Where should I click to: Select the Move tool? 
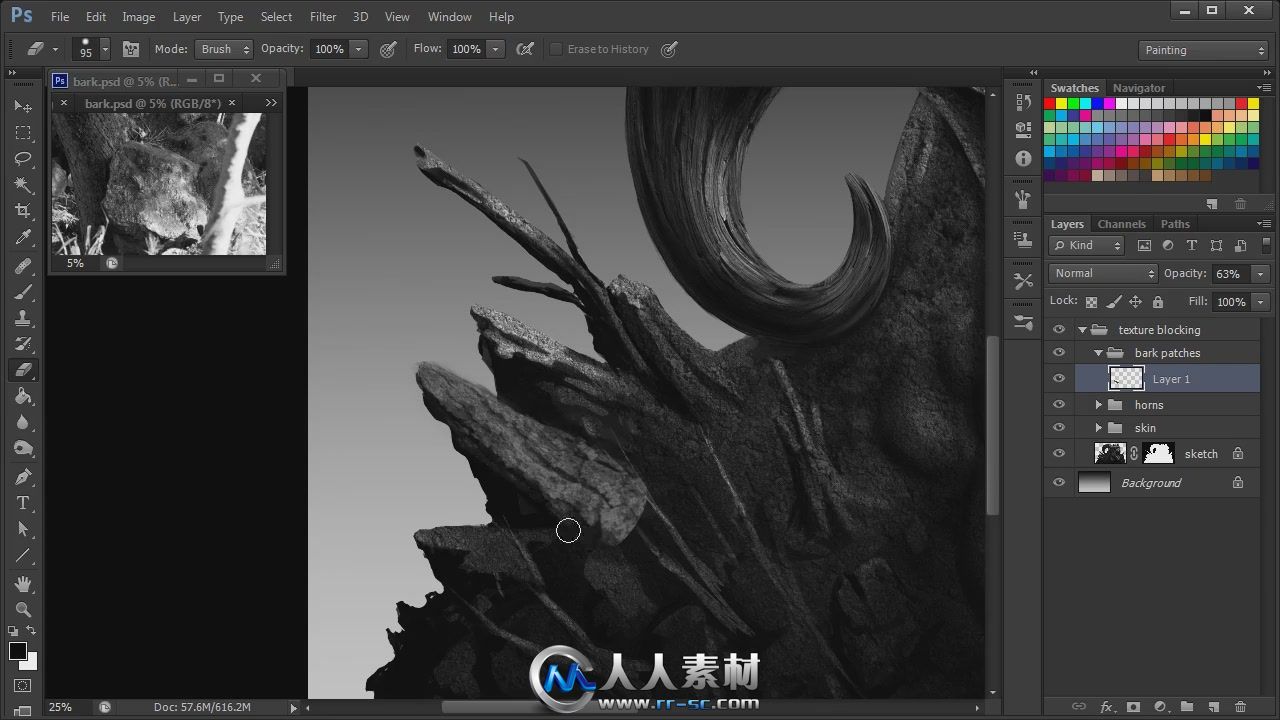coord(23,106)
